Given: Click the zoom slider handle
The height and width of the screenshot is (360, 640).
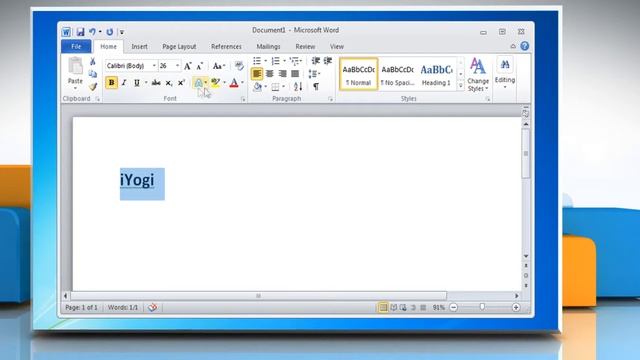Looking at the screenshot, I should [482, 307].
